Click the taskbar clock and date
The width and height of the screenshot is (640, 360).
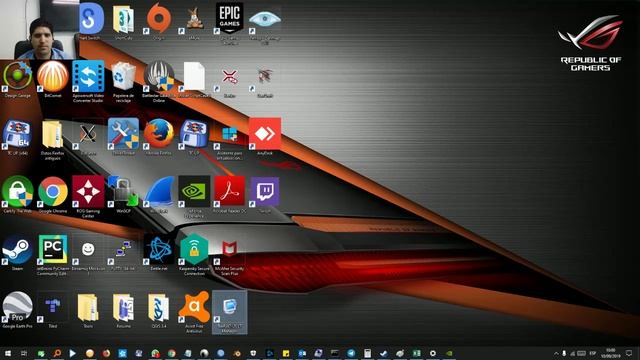(611, 353)
